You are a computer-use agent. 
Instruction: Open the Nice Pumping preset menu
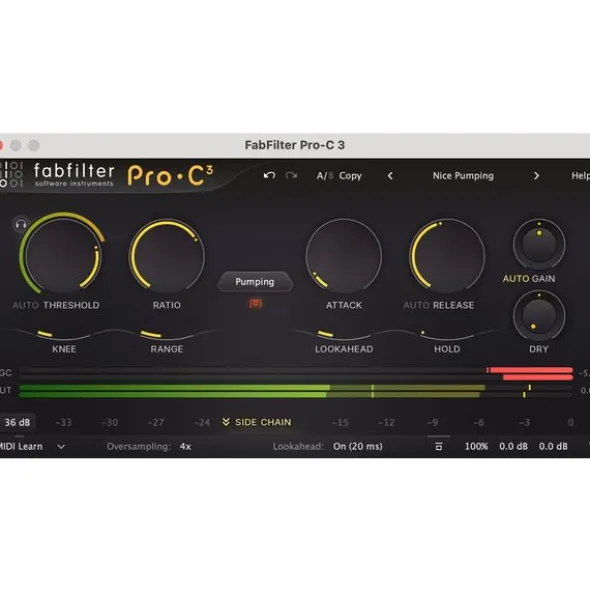tap(463, 176)
